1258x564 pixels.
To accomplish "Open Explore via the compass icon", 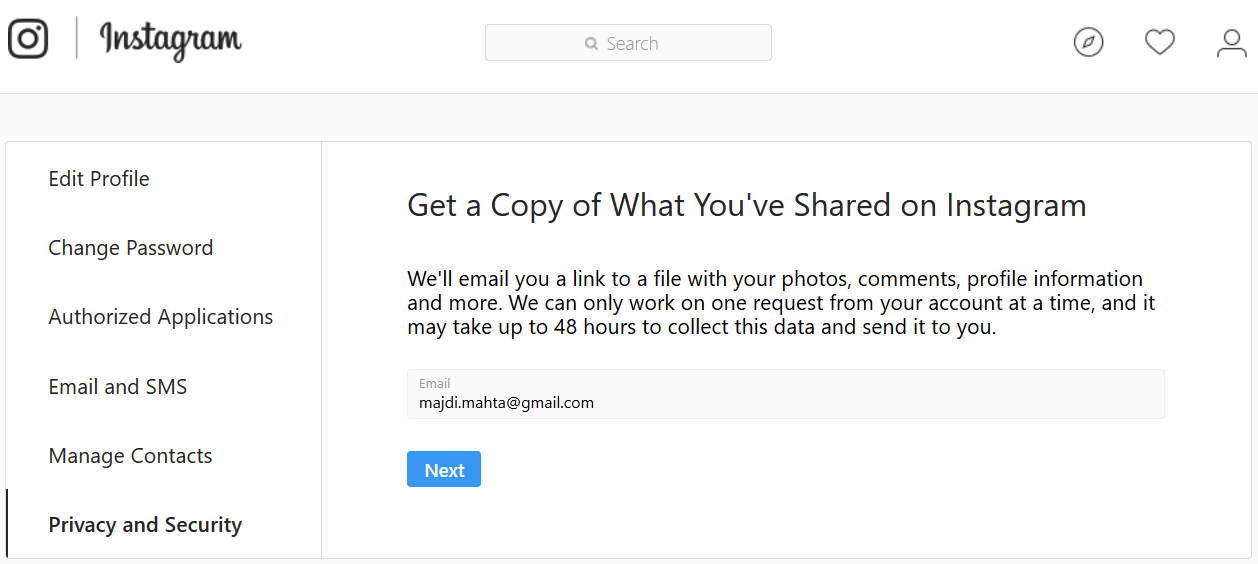I will click(x=1088, y=42).
